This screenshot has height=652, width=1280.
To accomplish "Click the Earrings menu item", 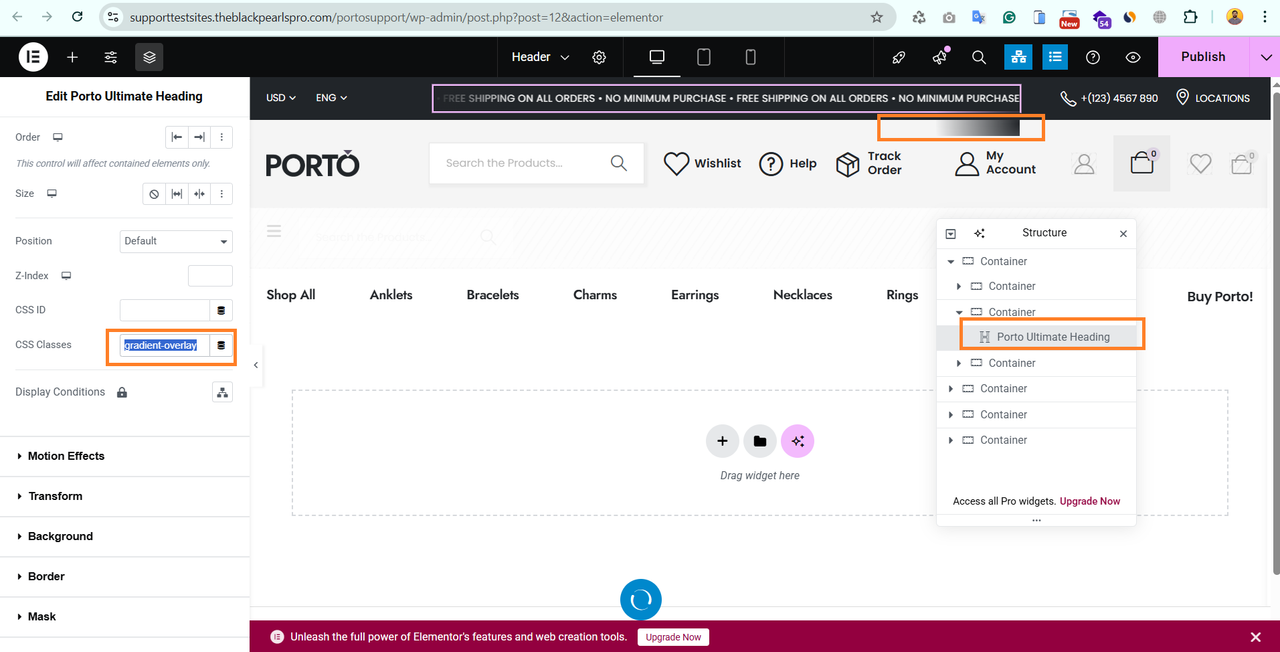I will (x=695, y=295).
